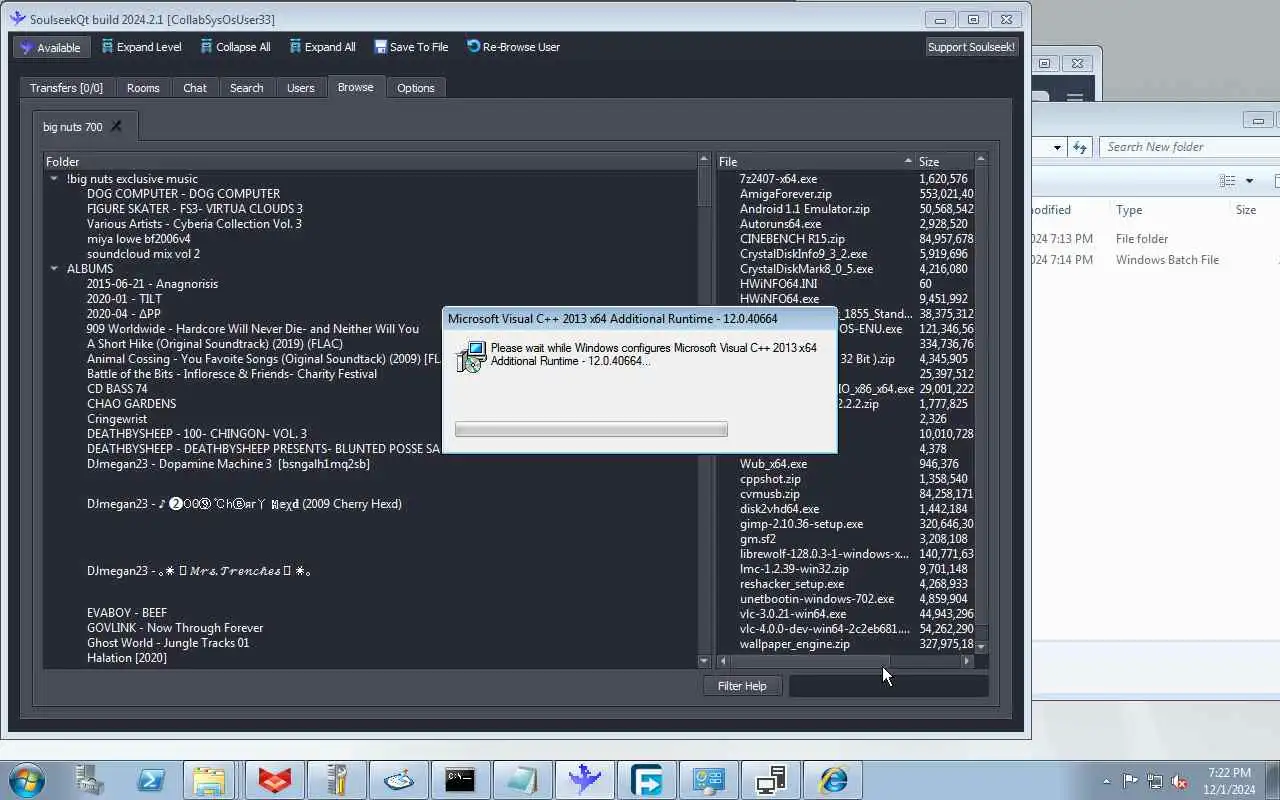Click the Visual C++ installer dialog icon

pyautogui.click(x=471, y=357)
